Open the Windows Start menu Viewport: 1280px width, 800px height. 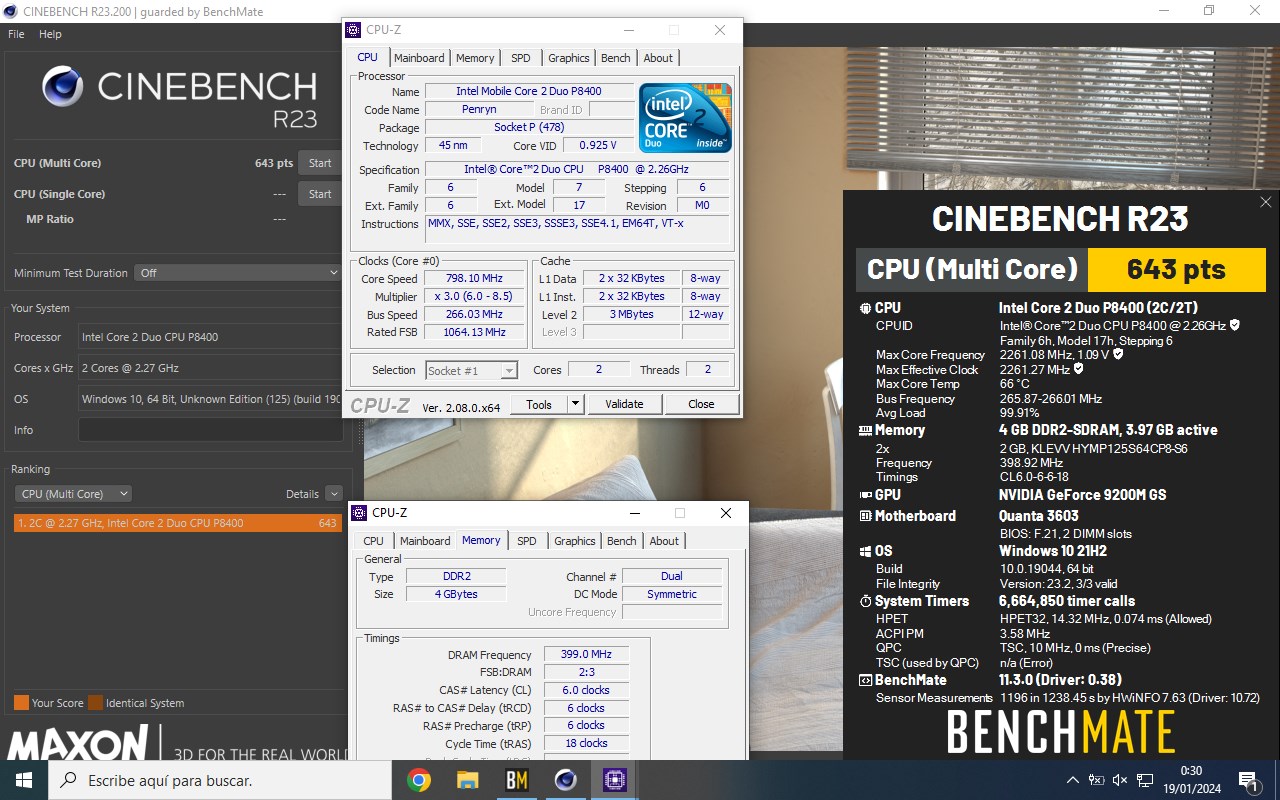(x=23, y=780)
